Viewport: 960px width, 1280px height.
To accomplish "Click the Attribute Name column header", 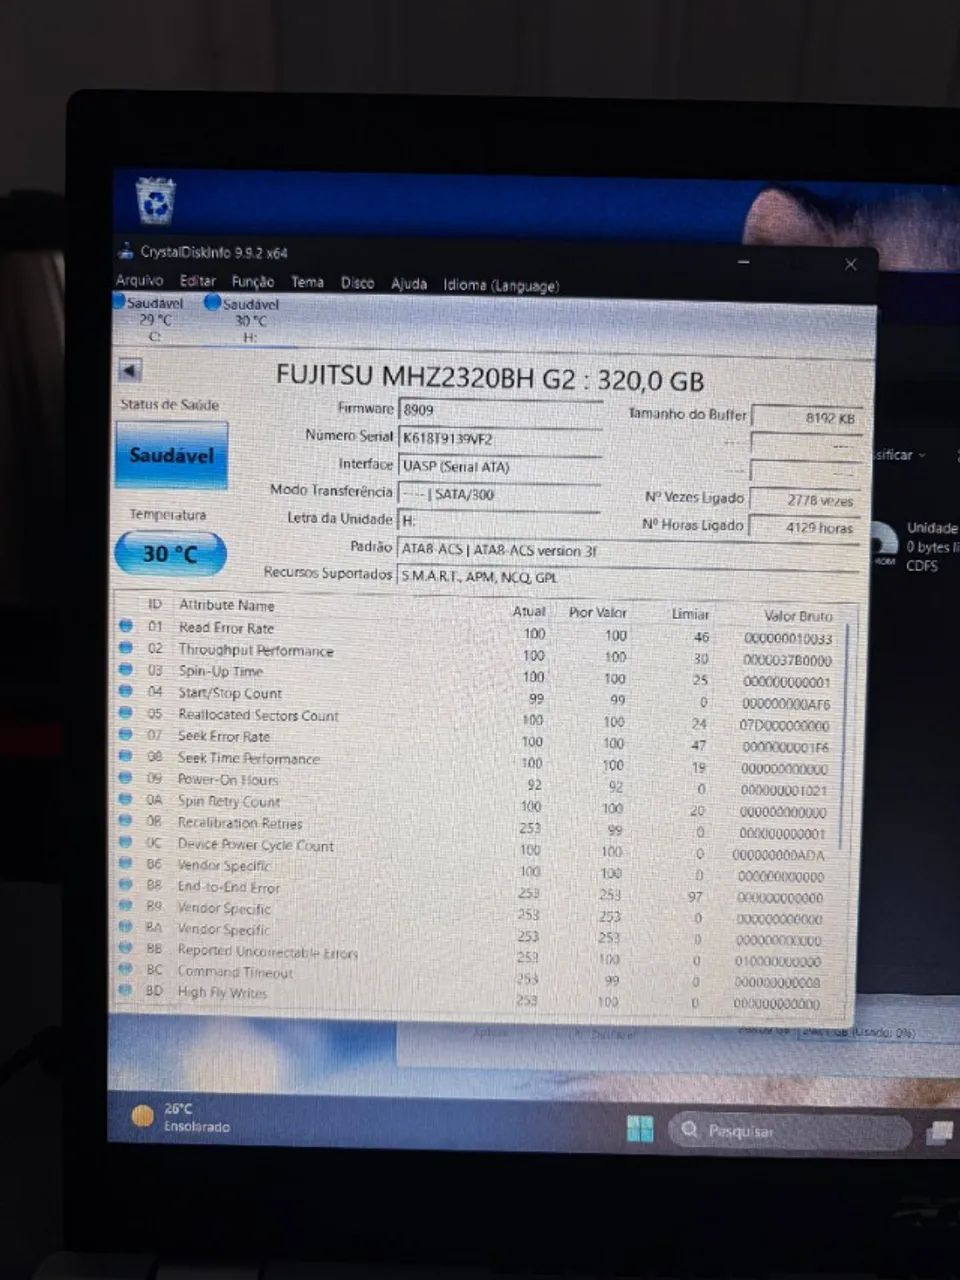I will pyautogui.click(x=226, y=605).
